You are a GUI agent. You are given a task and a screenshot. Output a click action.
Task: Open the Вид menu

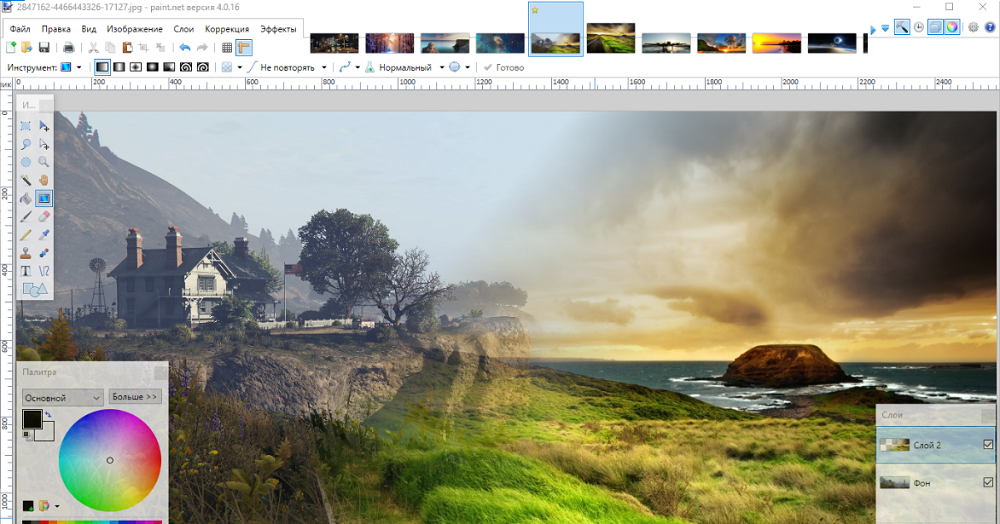point(89,29)
